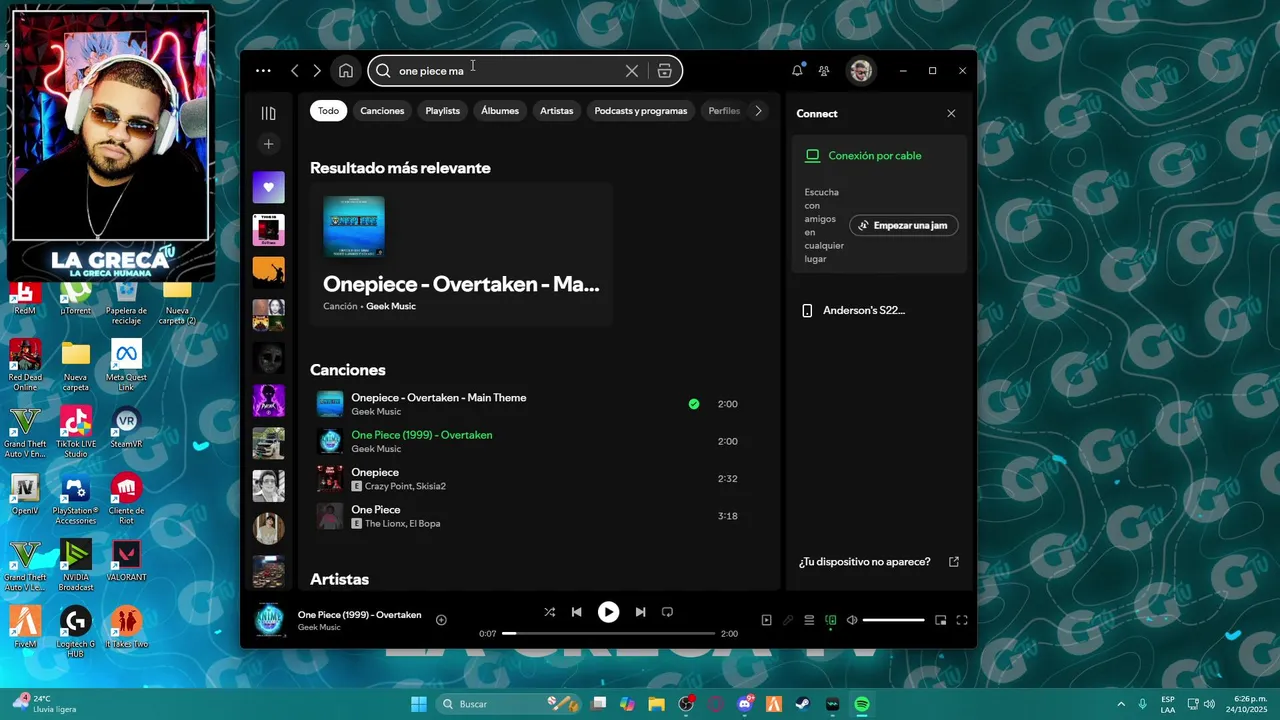The height and width of the screenshot is (720, 1280).
Task: Select the Todo filter chip
Action: (x=328, y=111)
